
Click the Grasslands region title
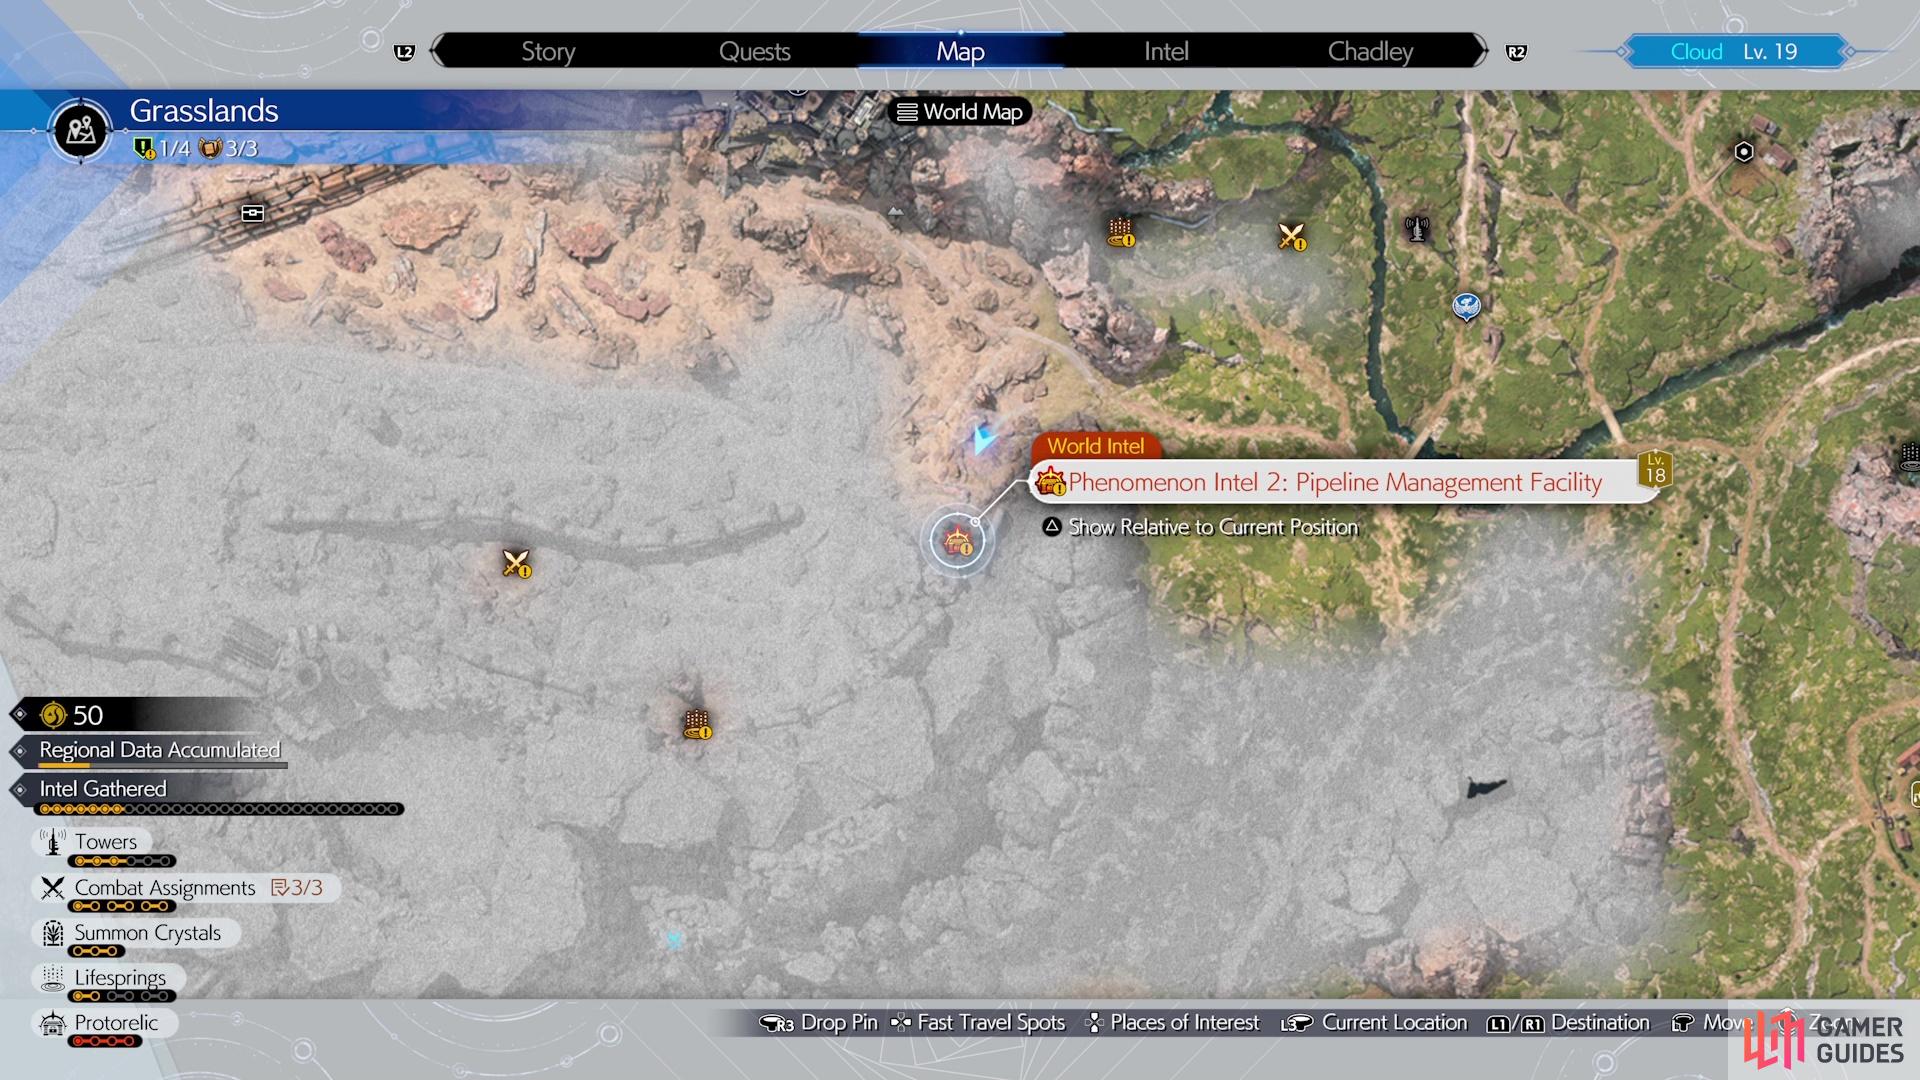[204, 110]
